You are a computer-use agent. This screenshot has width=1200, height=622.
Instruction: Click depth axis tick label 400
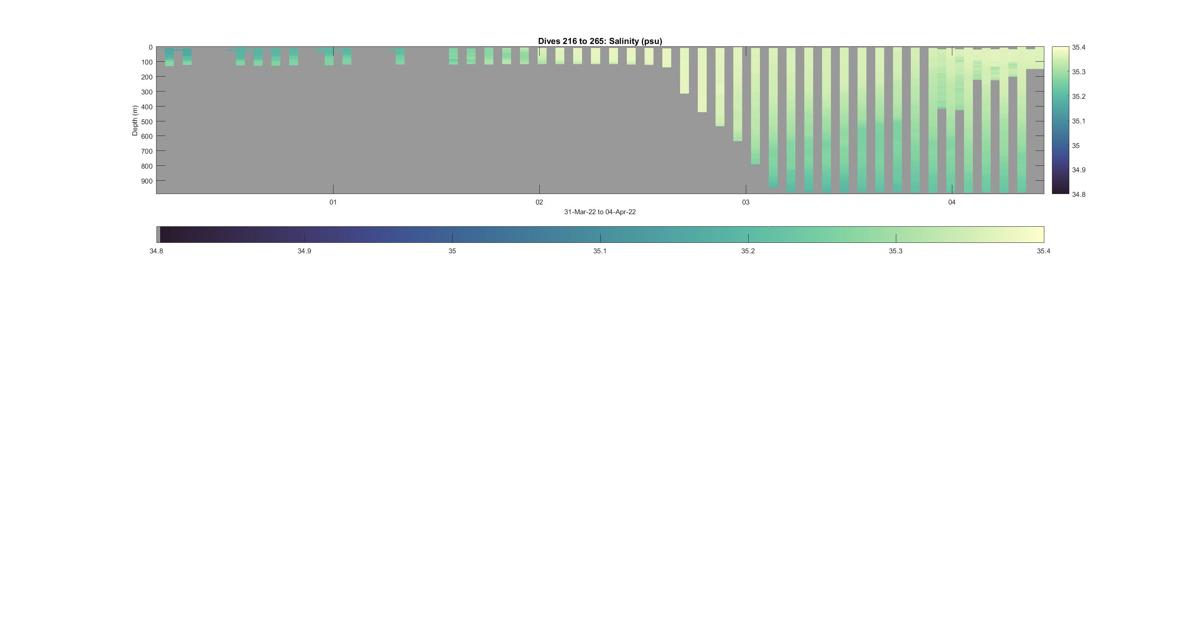pyautogui.click(x=146, y=107)
